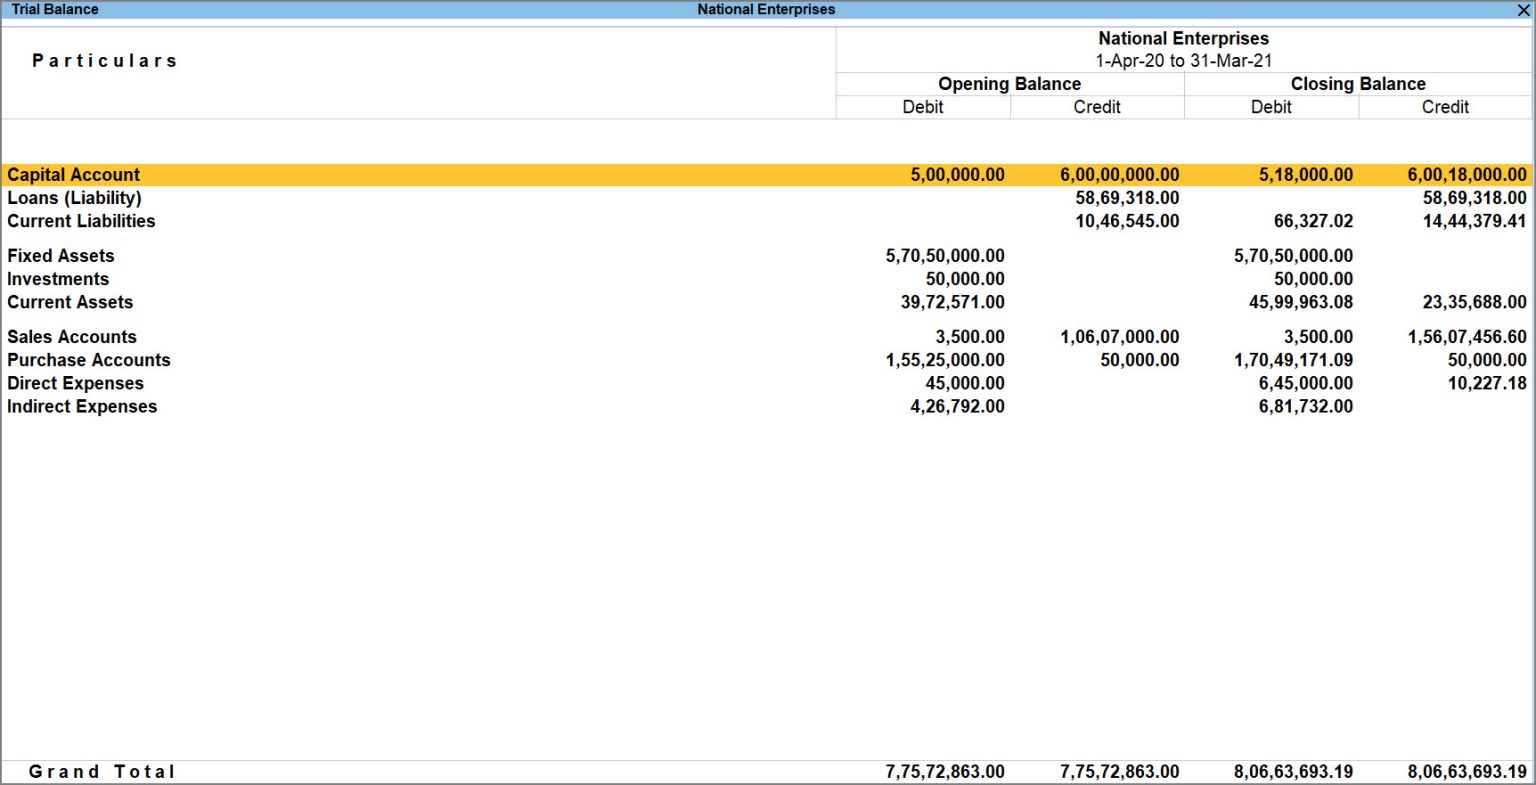
Task: Select the Closing Balance column header
Action: pyautogui.click(x=1358, y=84)
